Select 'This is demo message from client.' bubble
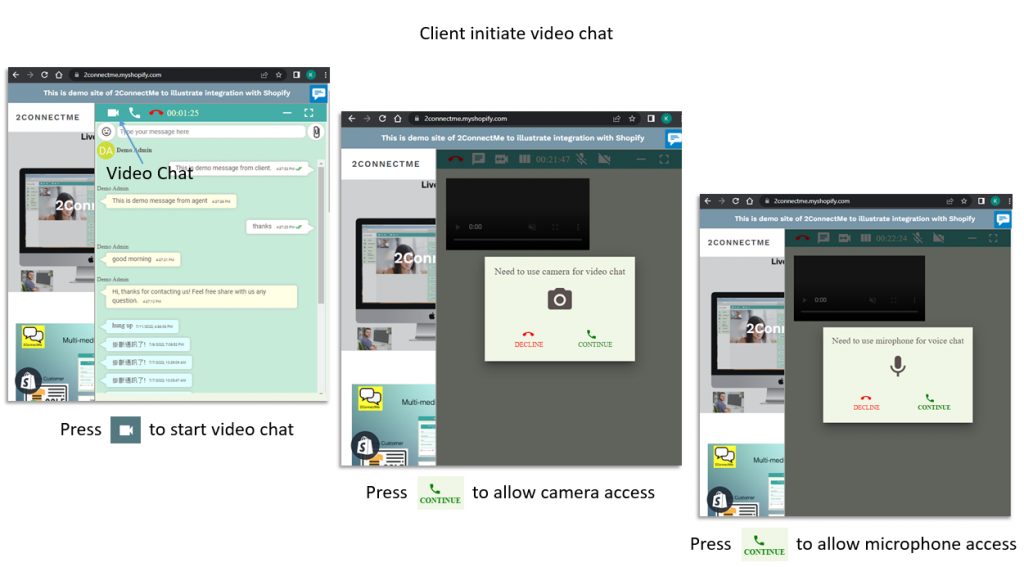 [x=239, y=169]
